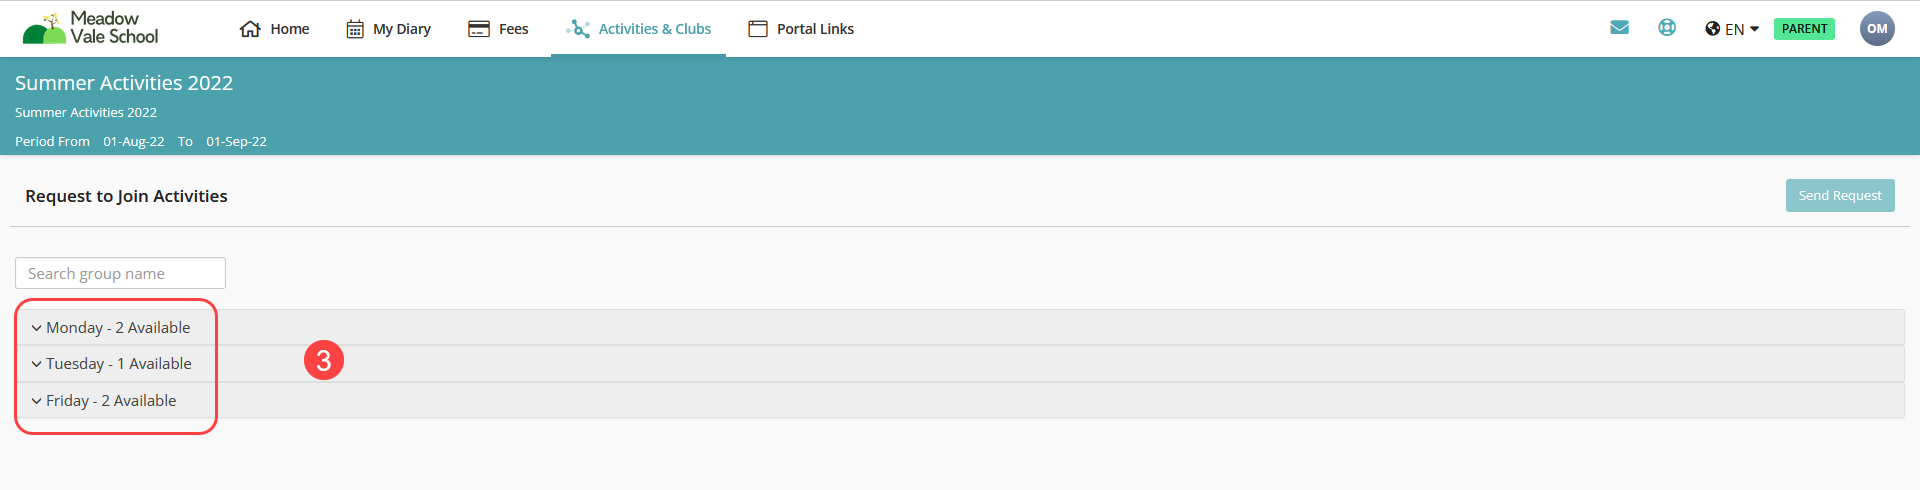Click the globe language icon
Image resolution: width=1920 pixels, height=490 pixels.
pyautogui.click(x=1713, y=29)
